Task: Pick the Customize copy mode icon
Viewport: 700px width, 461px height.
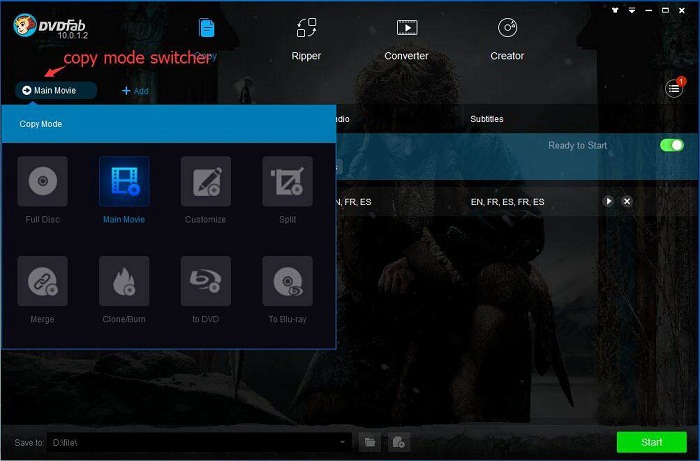Action: (206, 181)
